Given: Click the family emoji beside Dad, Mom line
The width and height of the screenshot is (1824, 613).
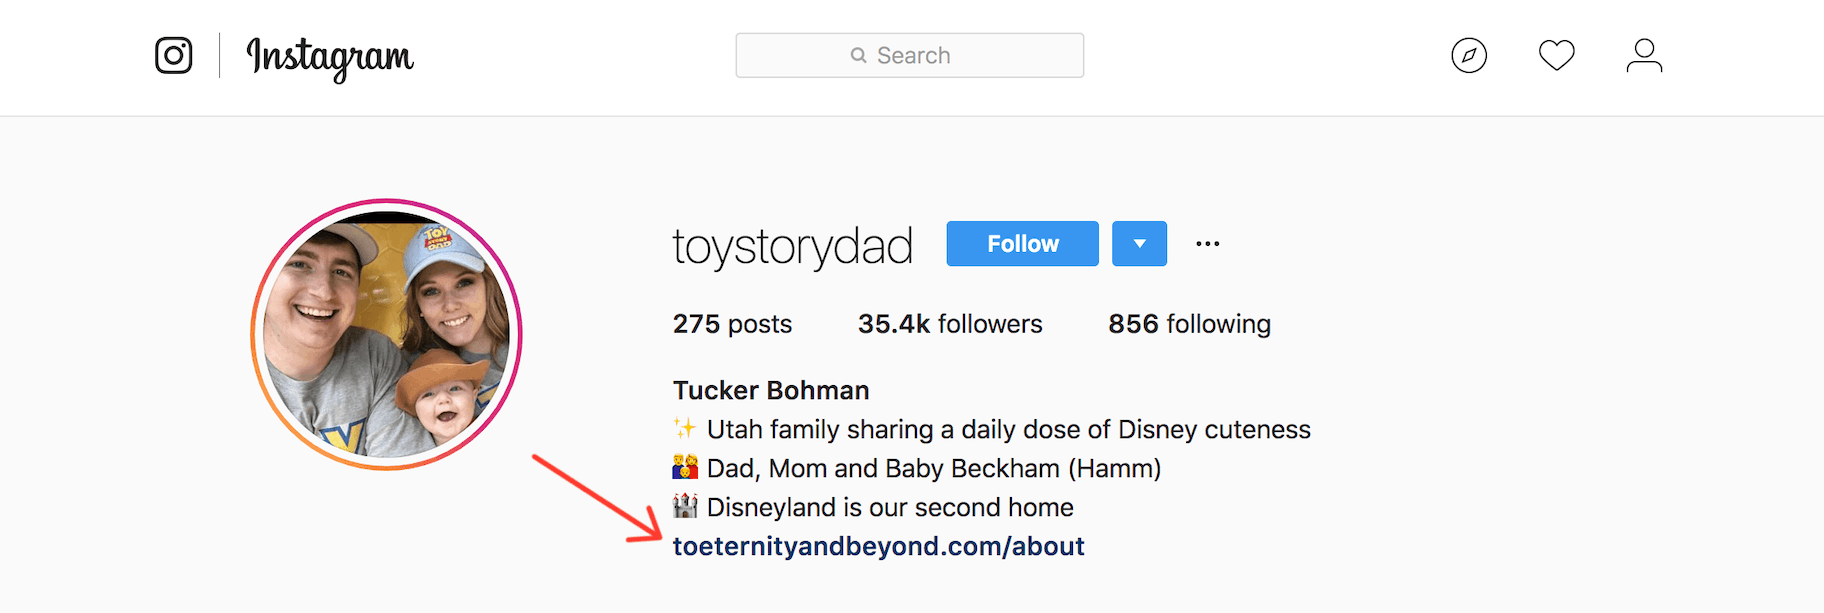Looking at the screenshot, I should (685, 467).
